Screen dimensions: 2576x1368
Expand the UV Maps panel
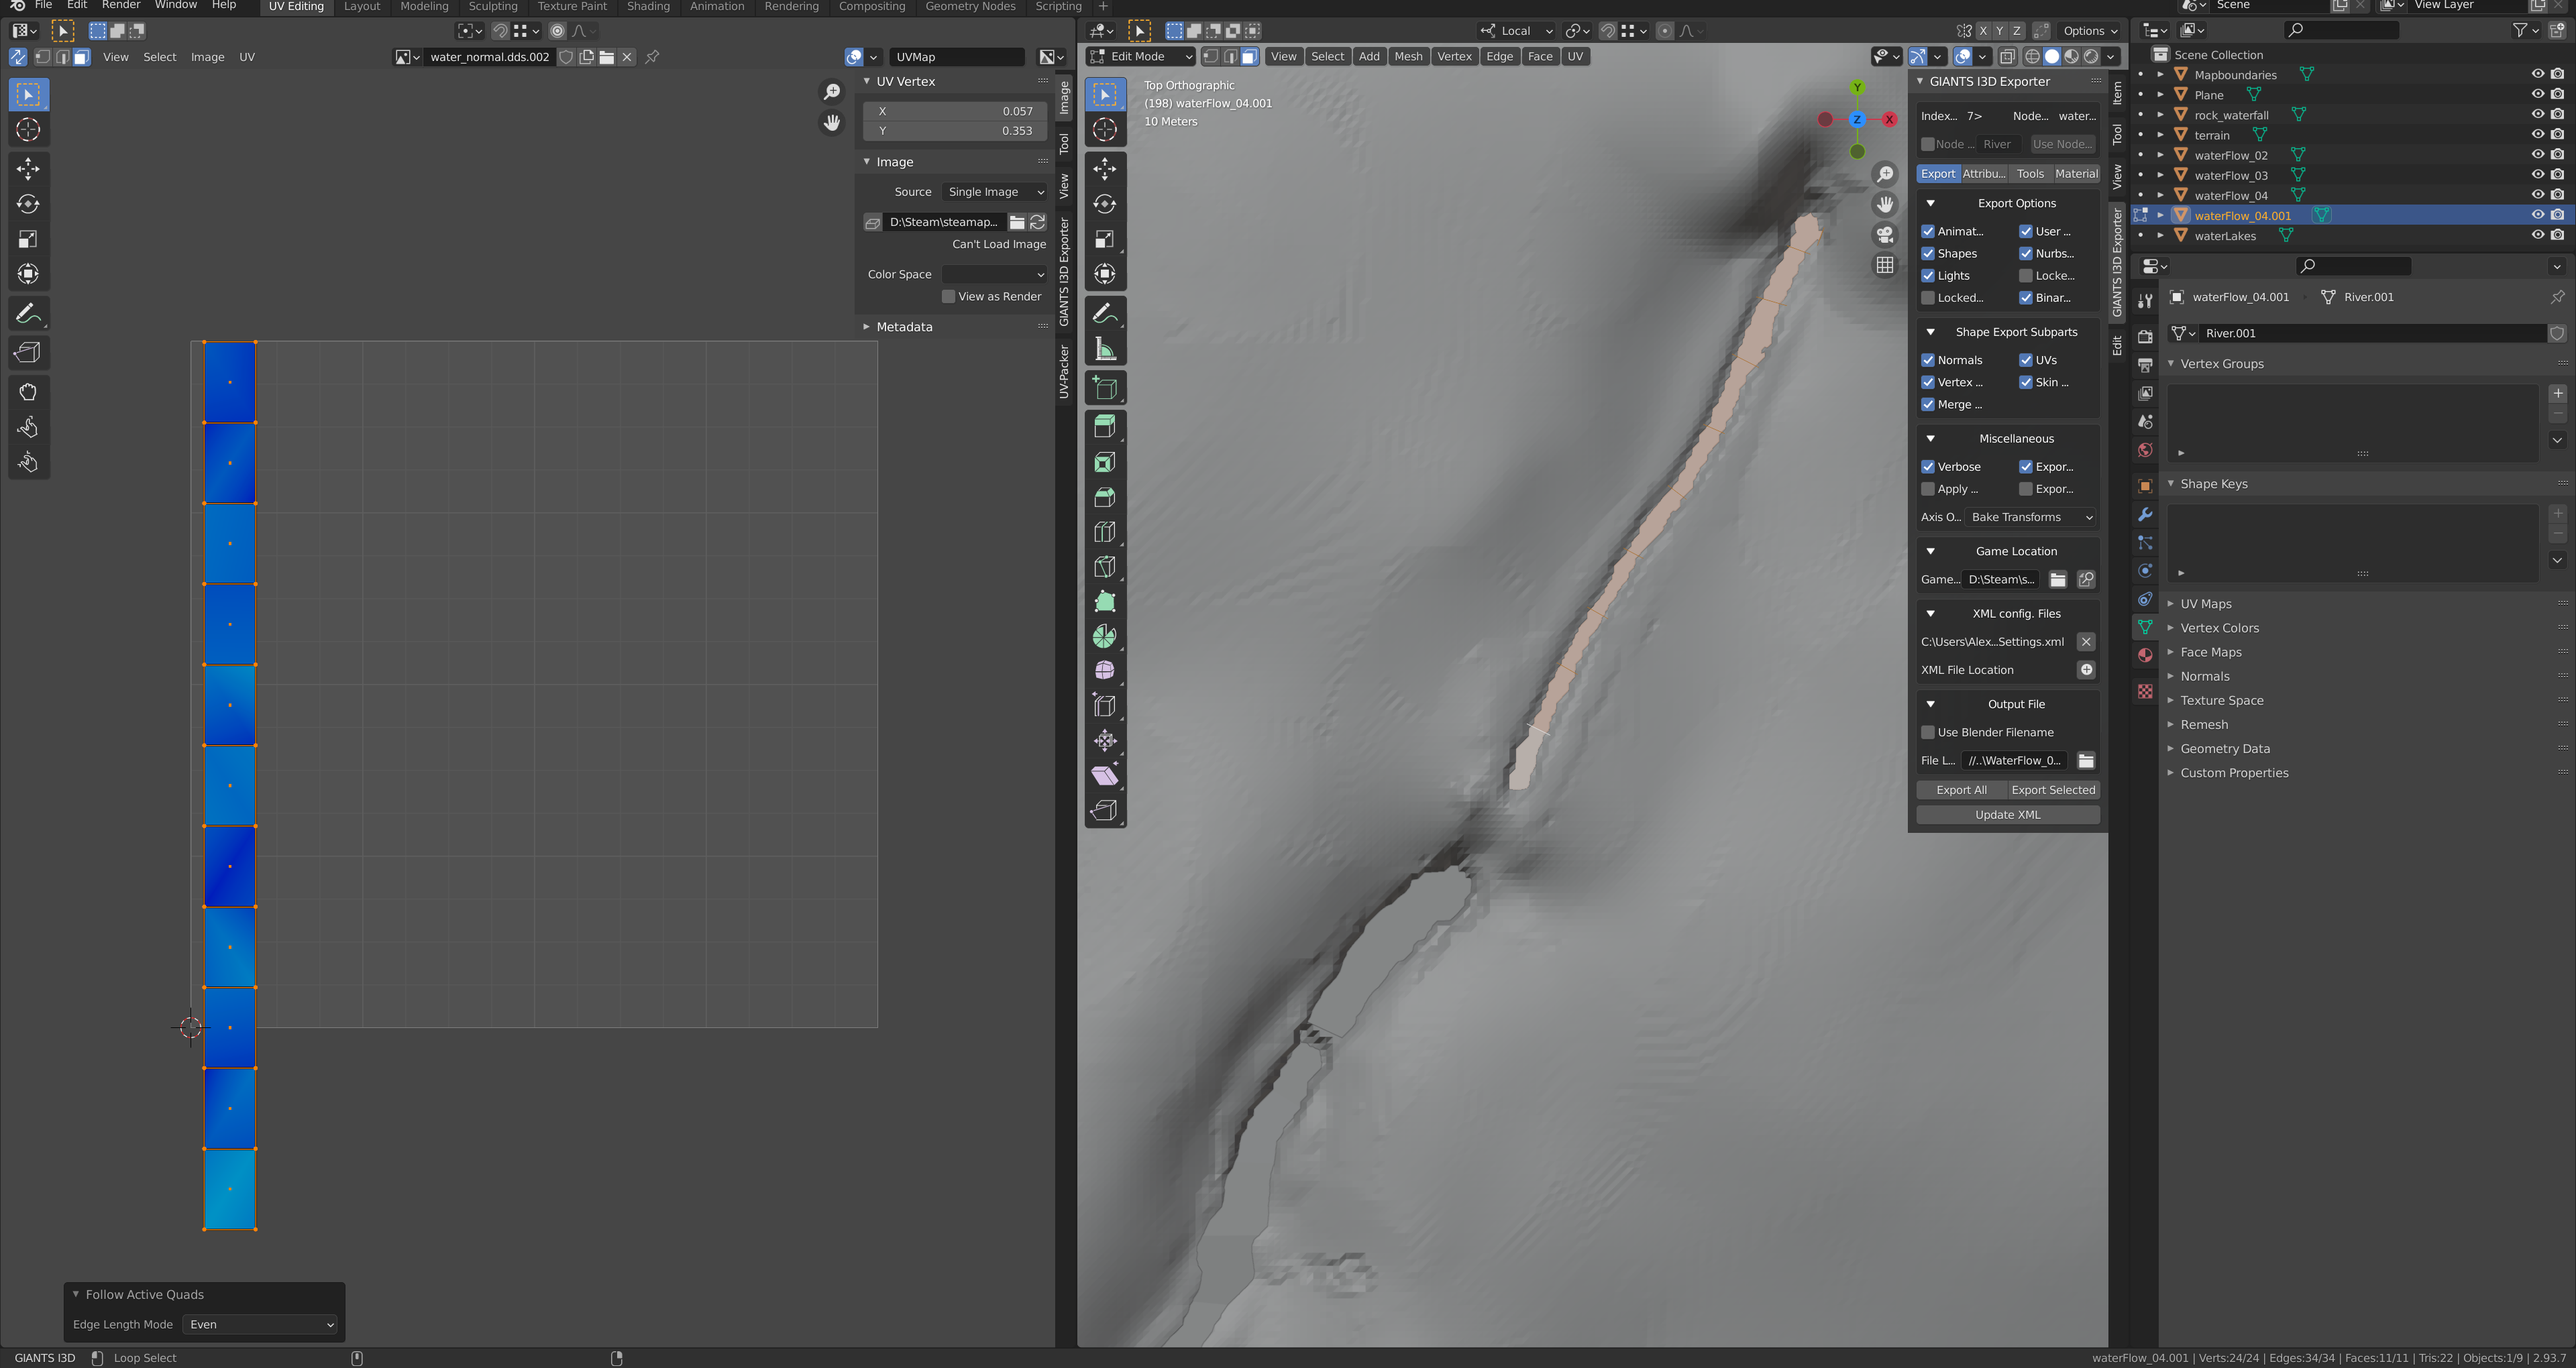pyautogui.click(x=2205, y=604)
